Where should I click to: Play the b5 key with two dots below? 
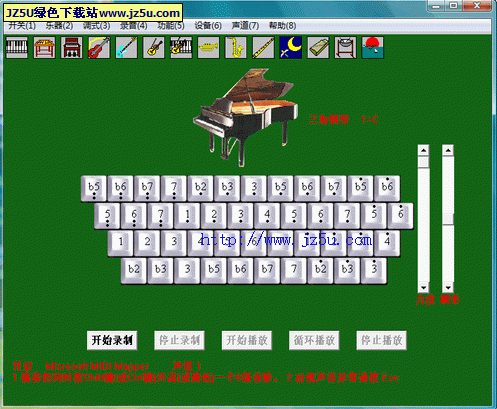click(x=94, y=189)
